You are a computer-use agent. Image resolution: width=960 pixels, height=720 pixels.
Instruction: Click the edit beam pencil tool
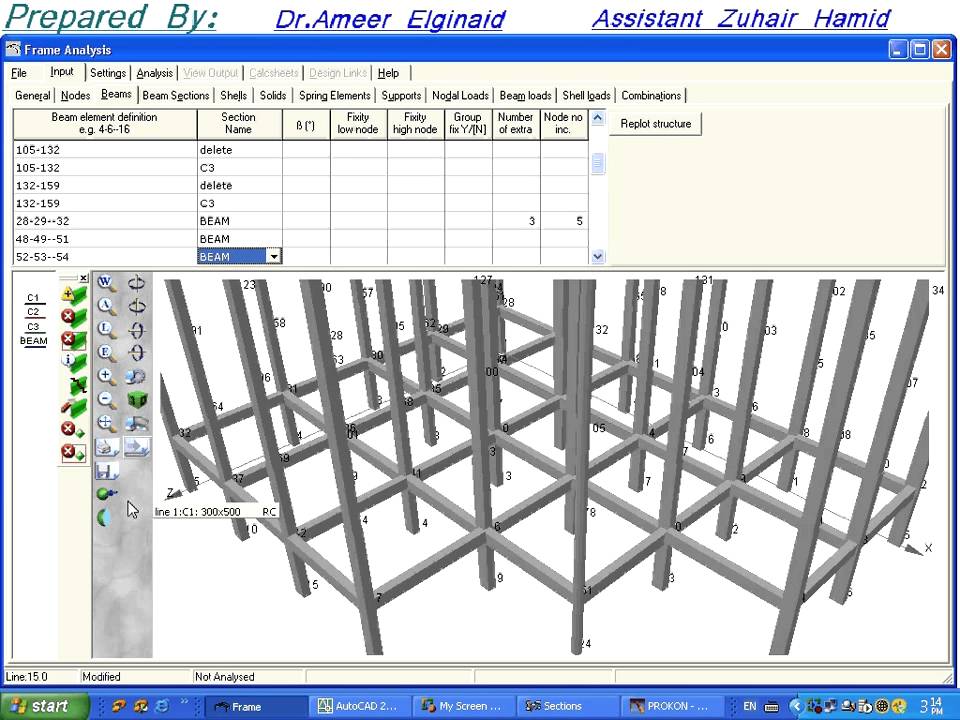click(74, 407)
